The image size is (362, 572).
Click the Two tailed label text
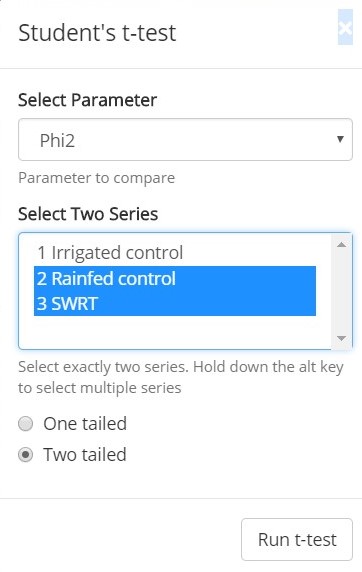point(85,455)
